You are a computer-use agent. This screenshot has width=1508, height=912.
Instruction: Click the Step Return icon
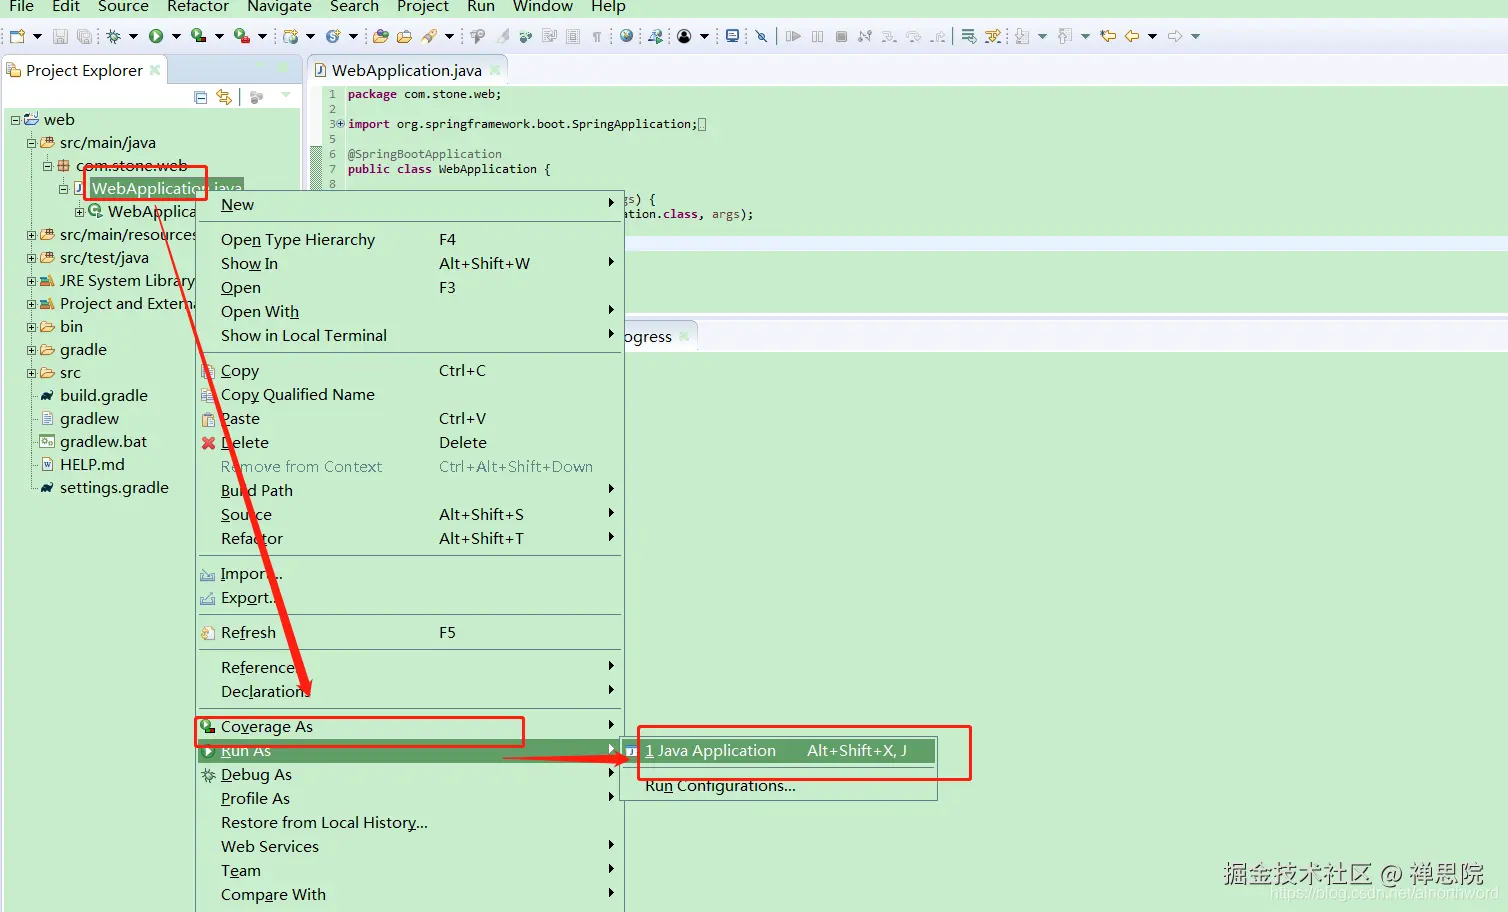(x=937, y=36)
